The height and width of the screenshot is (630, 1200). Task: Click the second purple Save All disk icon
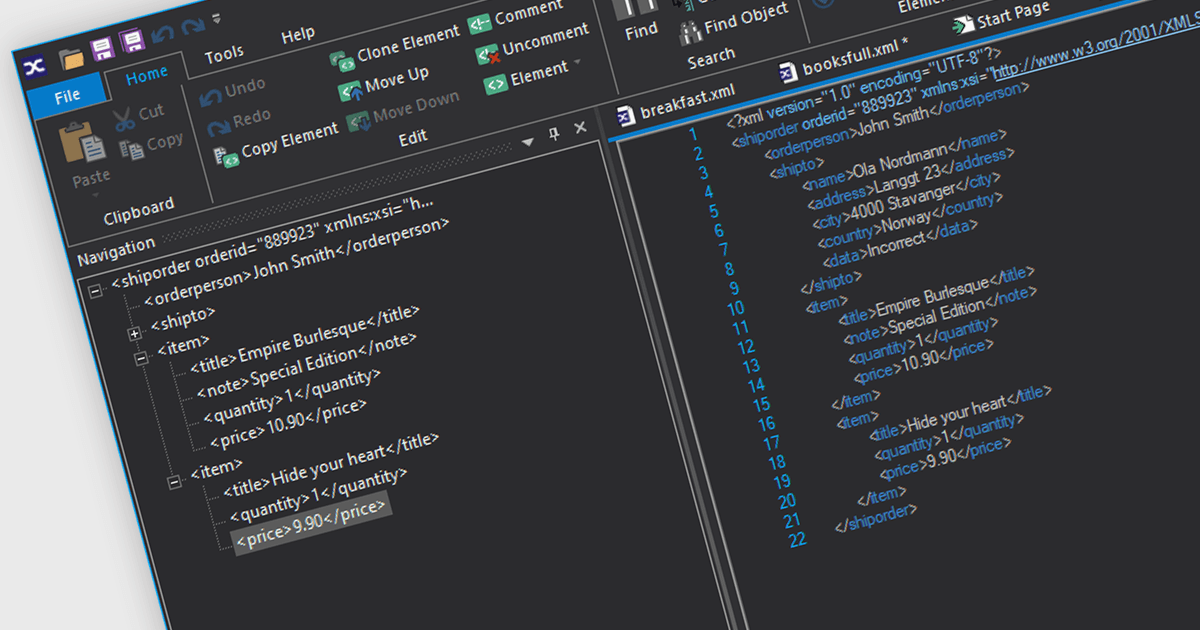coord(132,42)
